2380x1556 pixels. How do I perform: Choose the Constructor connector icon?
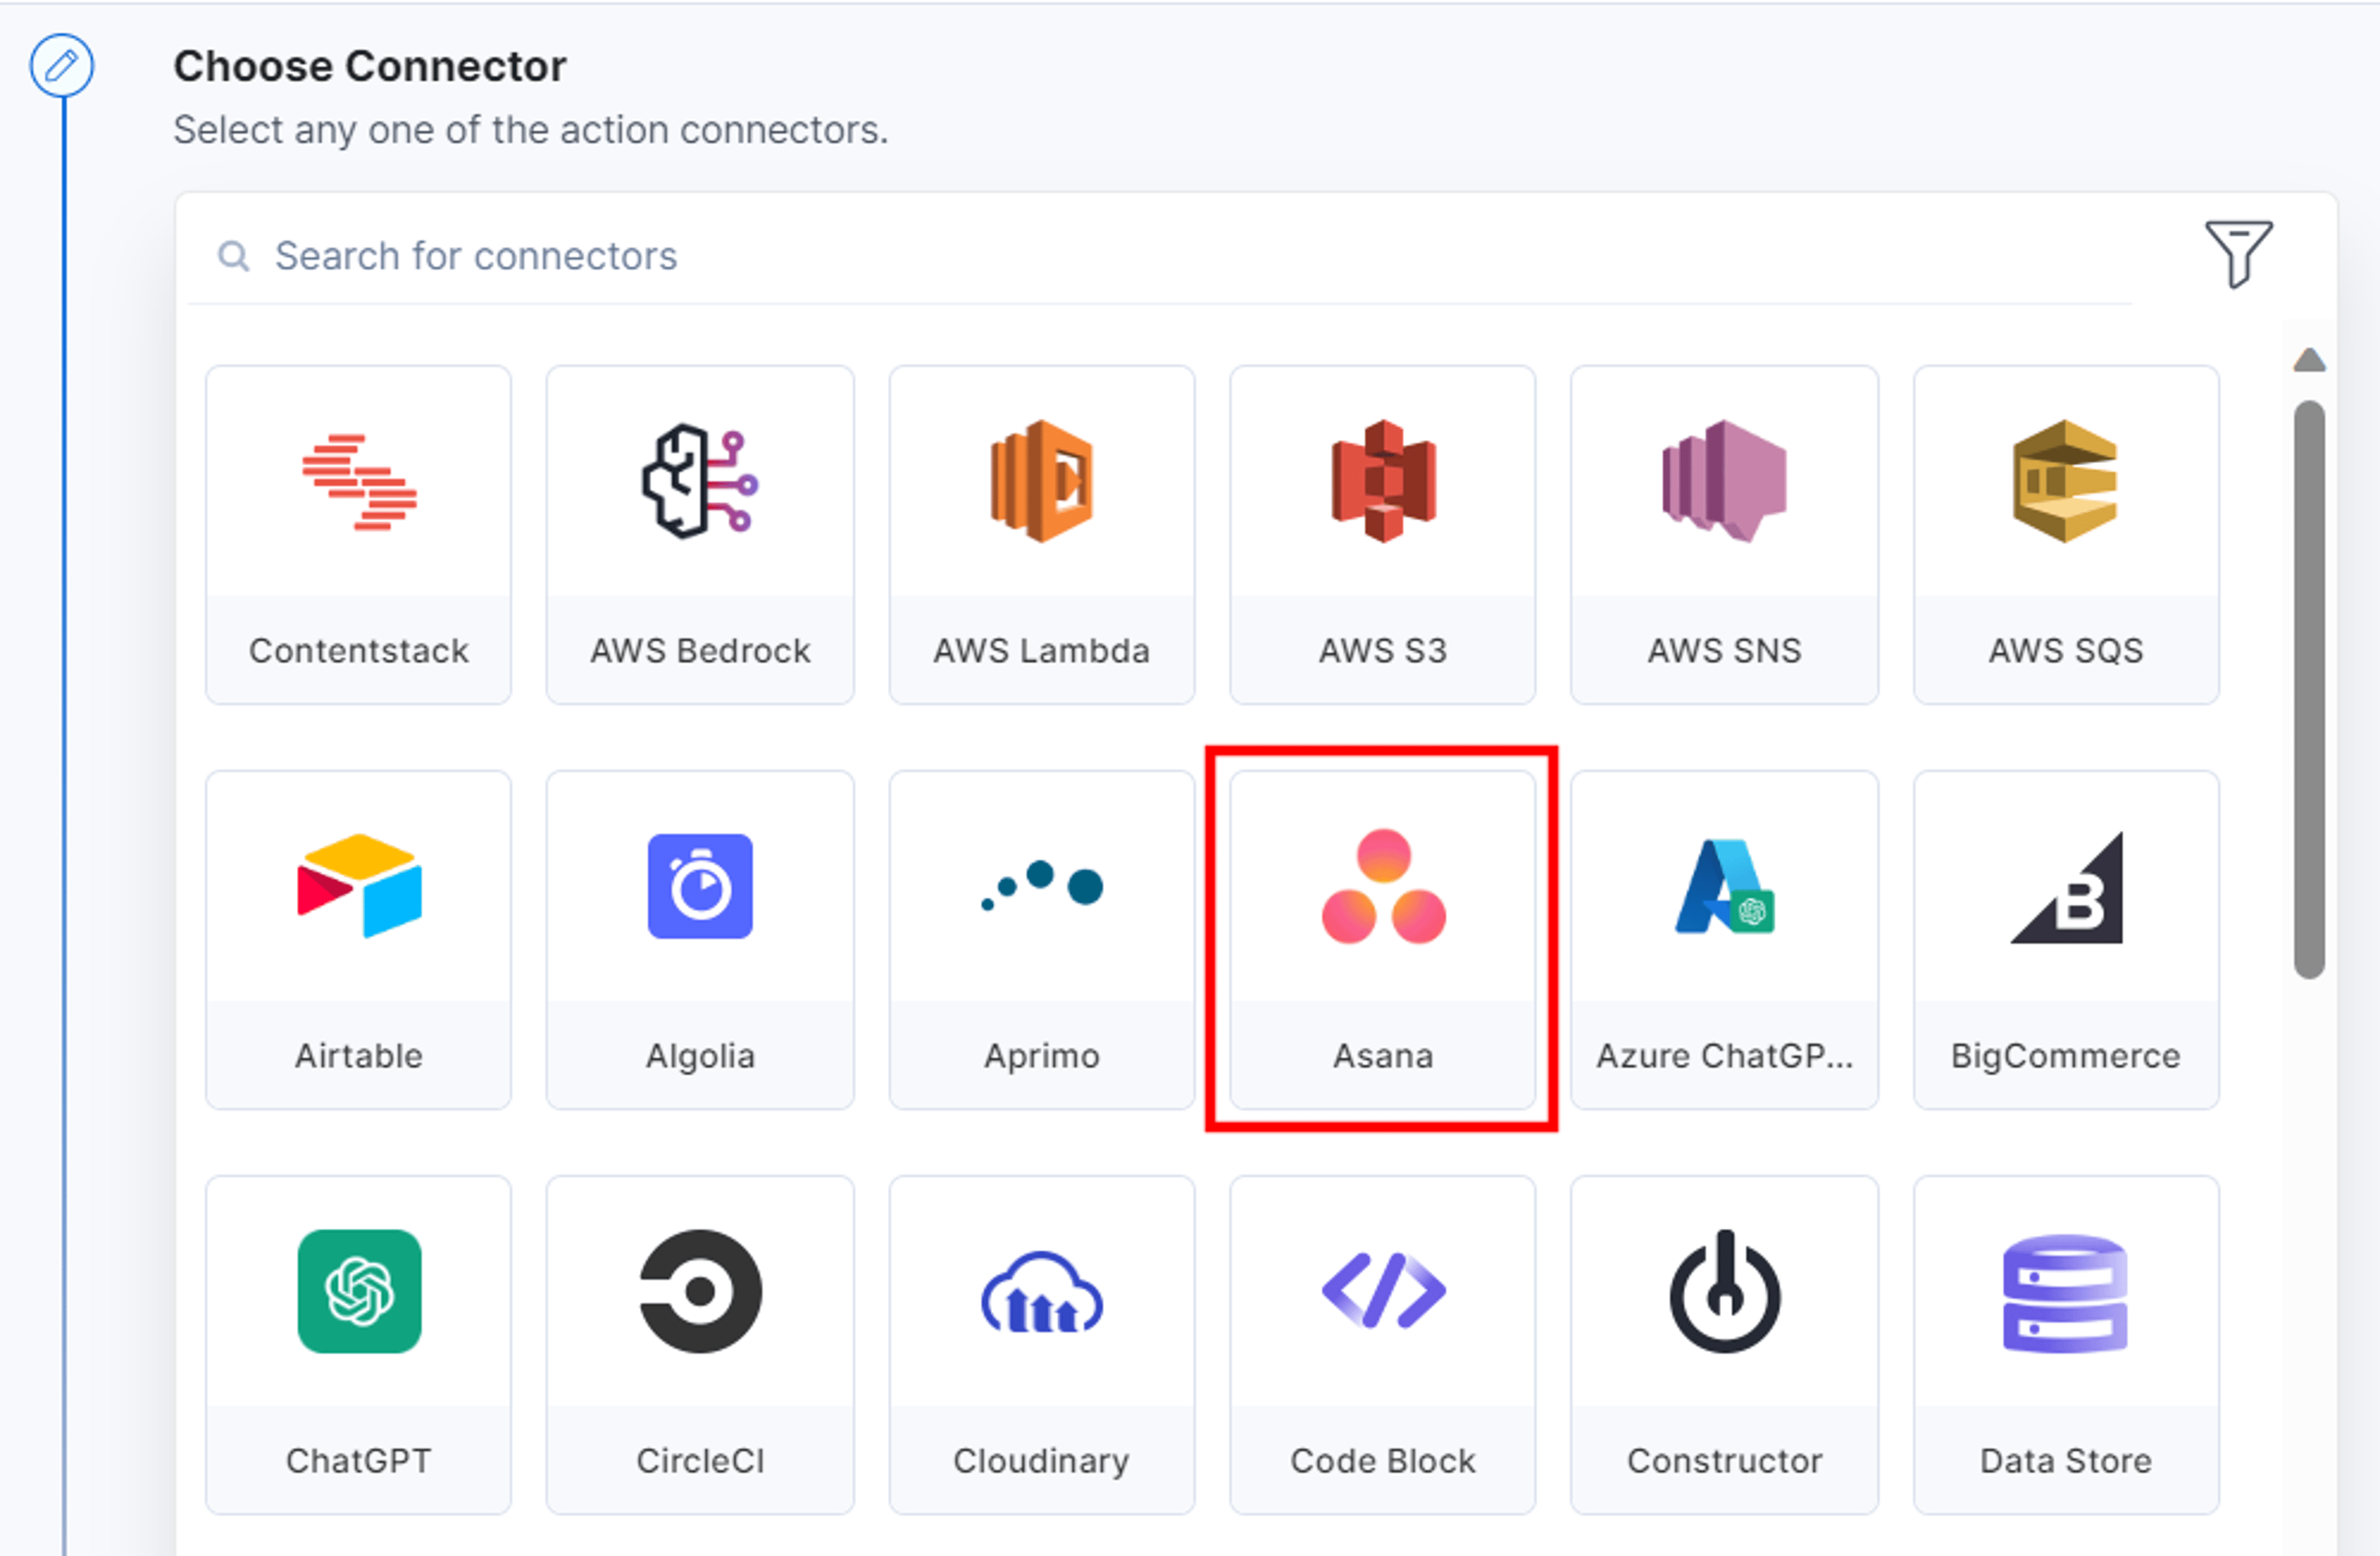[1724, 1291]
